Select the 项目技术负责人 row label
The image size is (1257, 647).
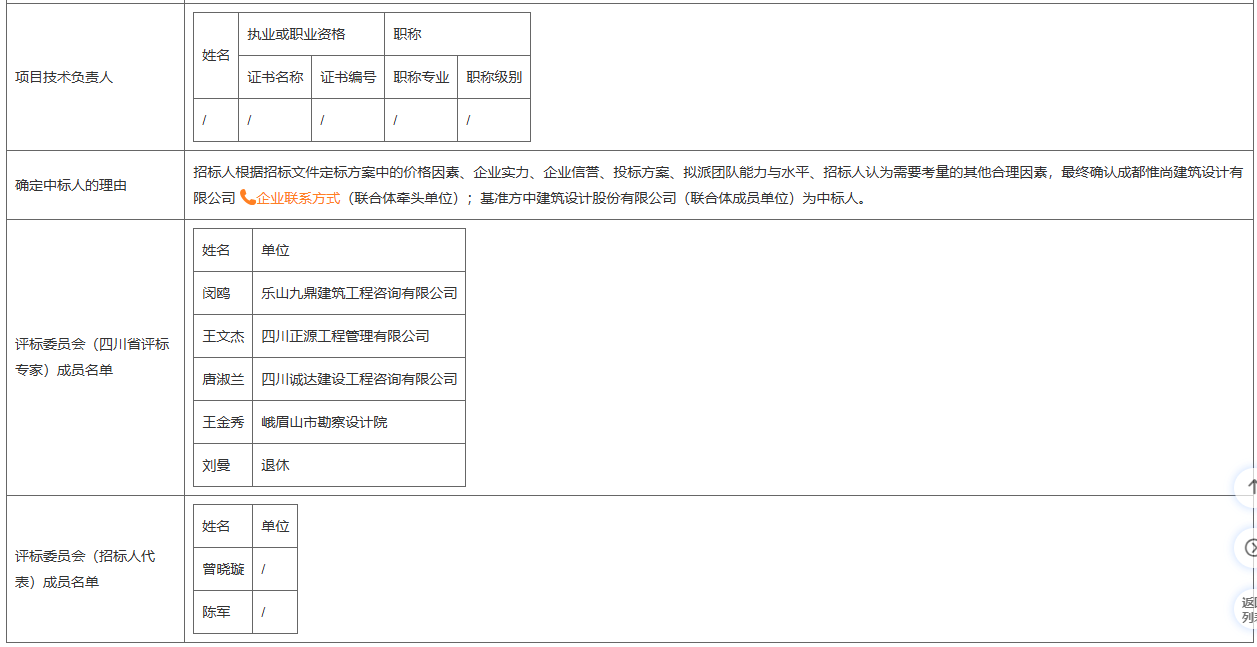coord(64,77)
